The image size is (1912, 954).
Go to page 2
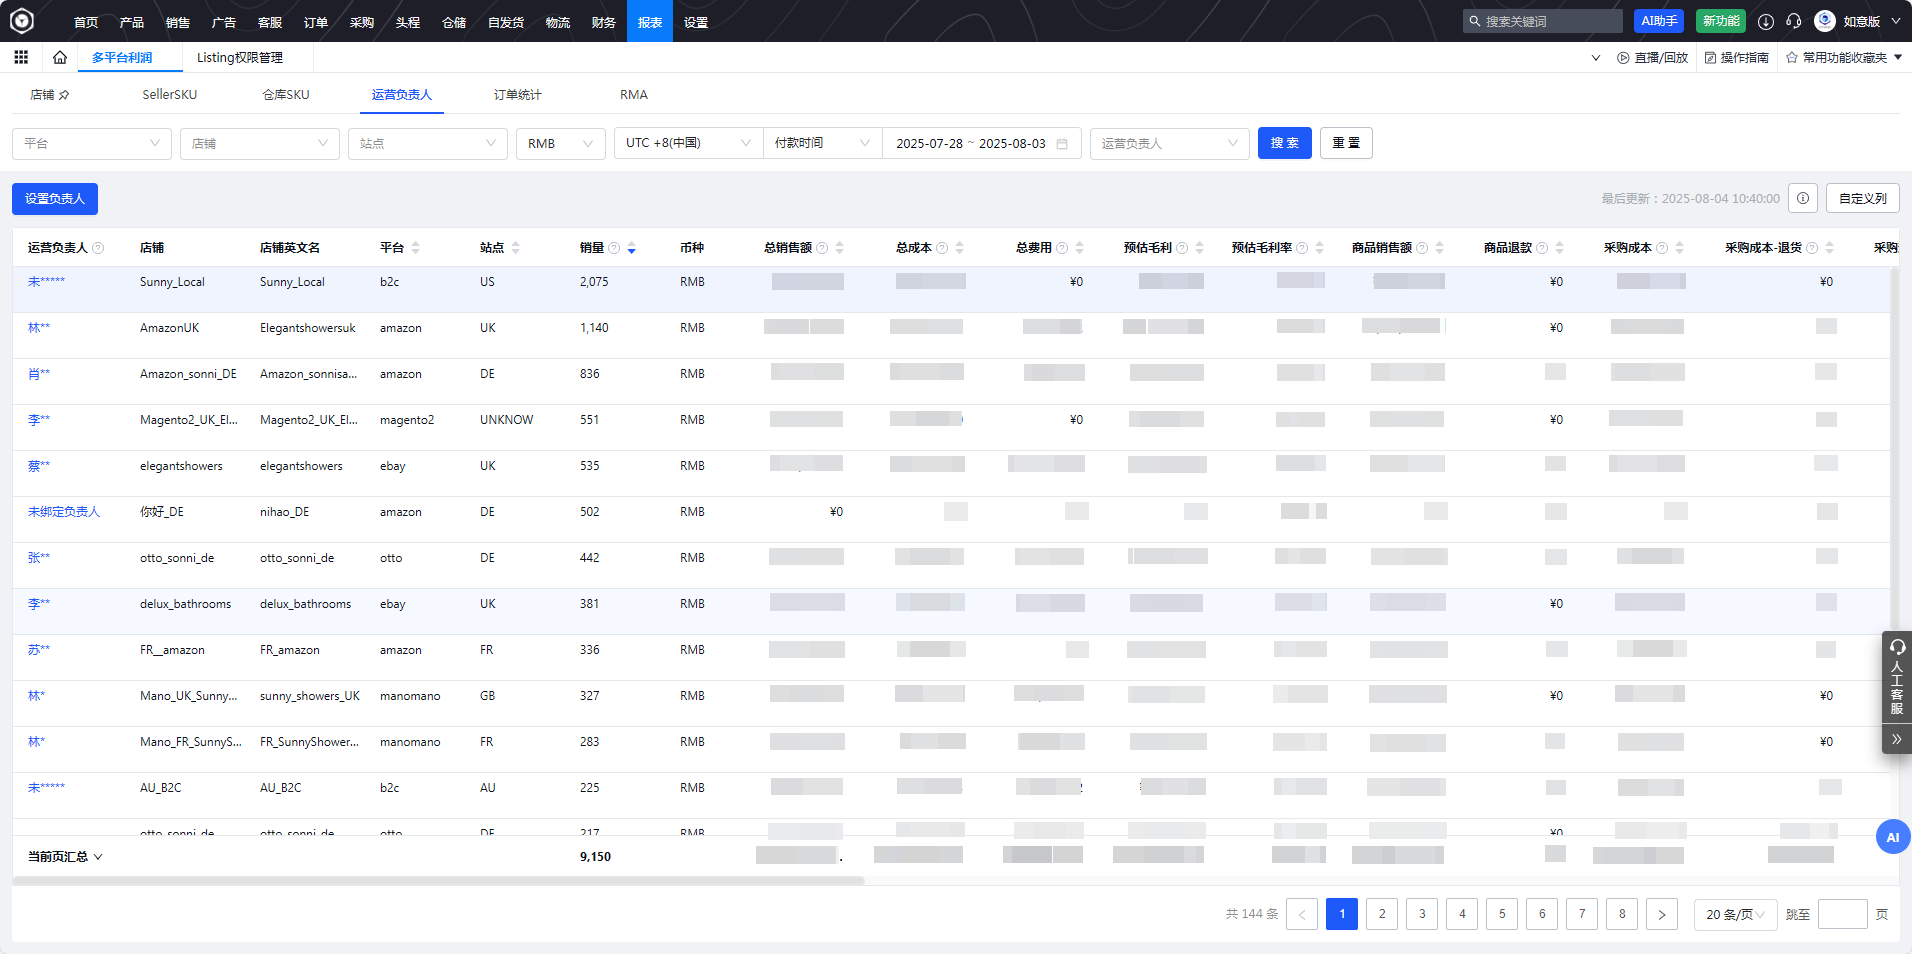pos(1382,914)
